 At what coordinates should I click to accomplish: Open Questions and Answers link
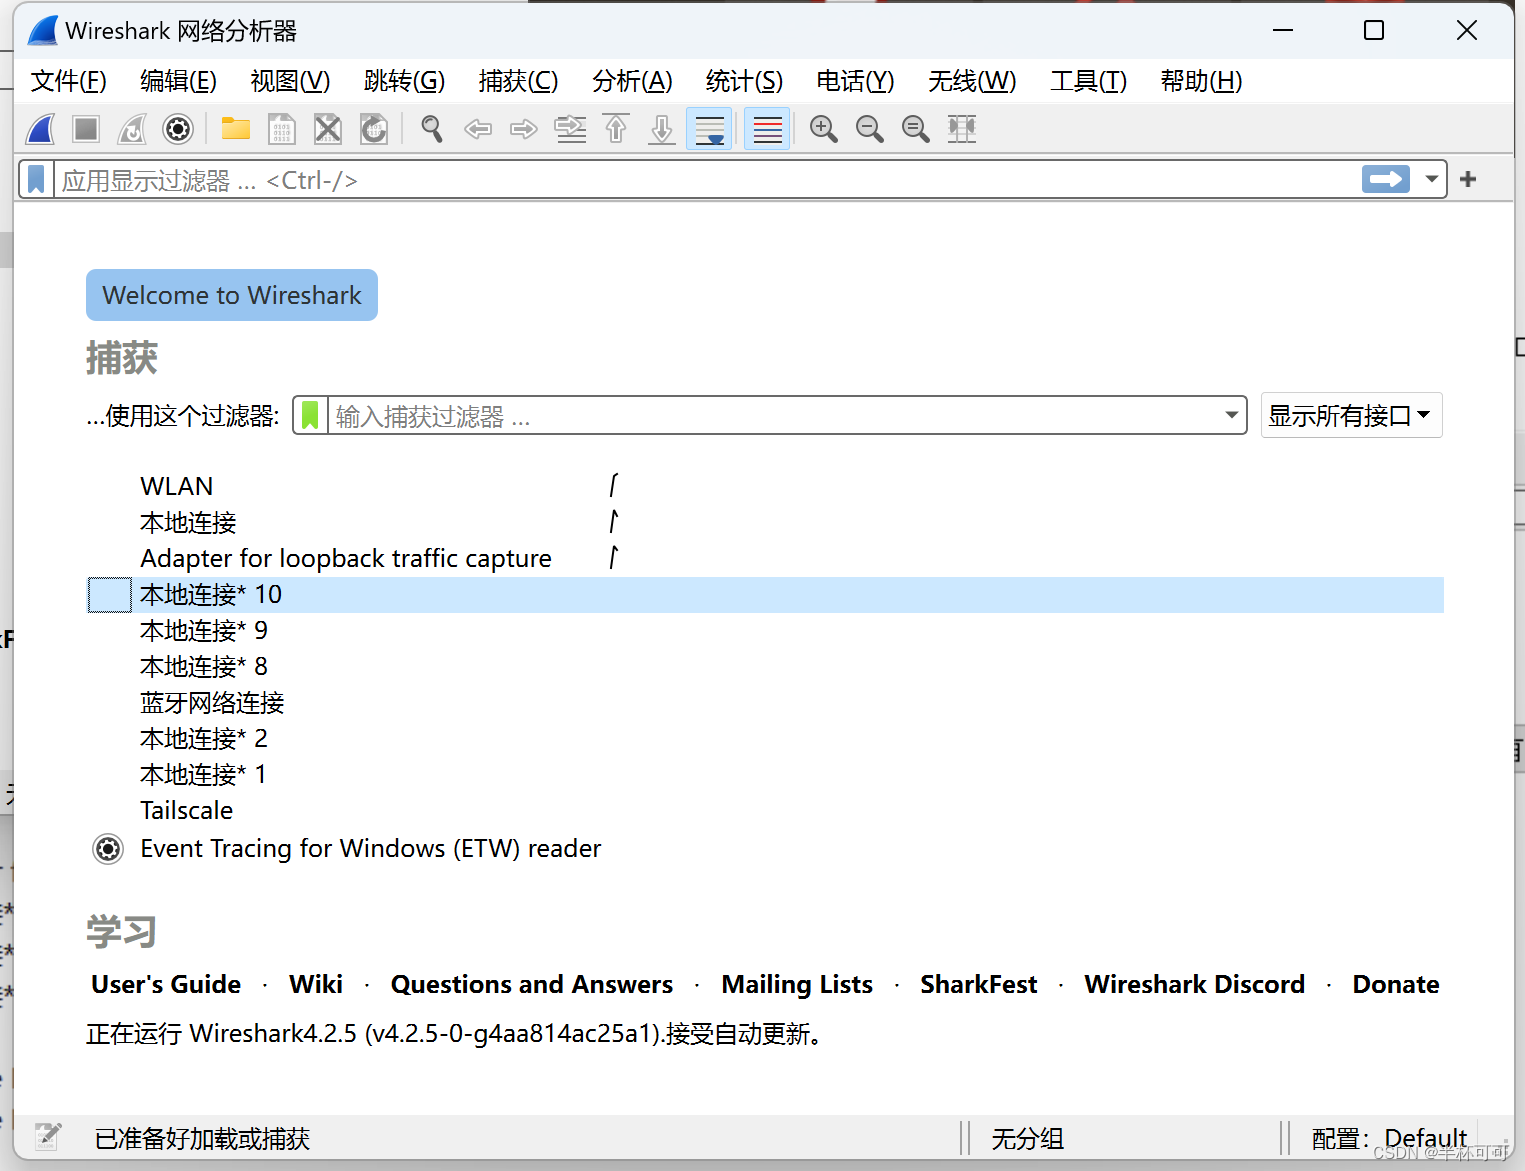coord(532,984)
